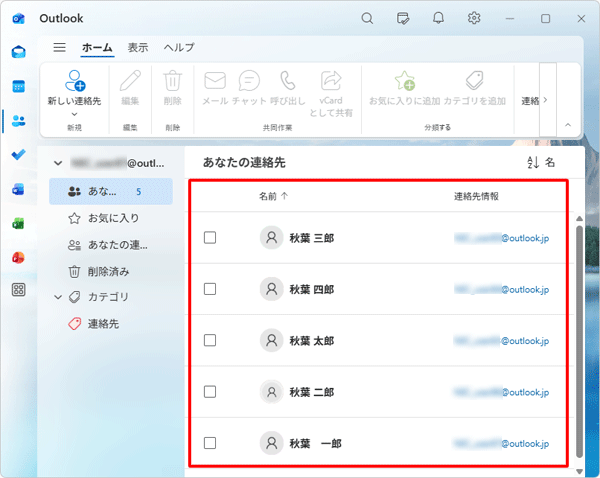Click the scrollbar up arrow
Screen dimensions: 600x478
tap(579, 219)
